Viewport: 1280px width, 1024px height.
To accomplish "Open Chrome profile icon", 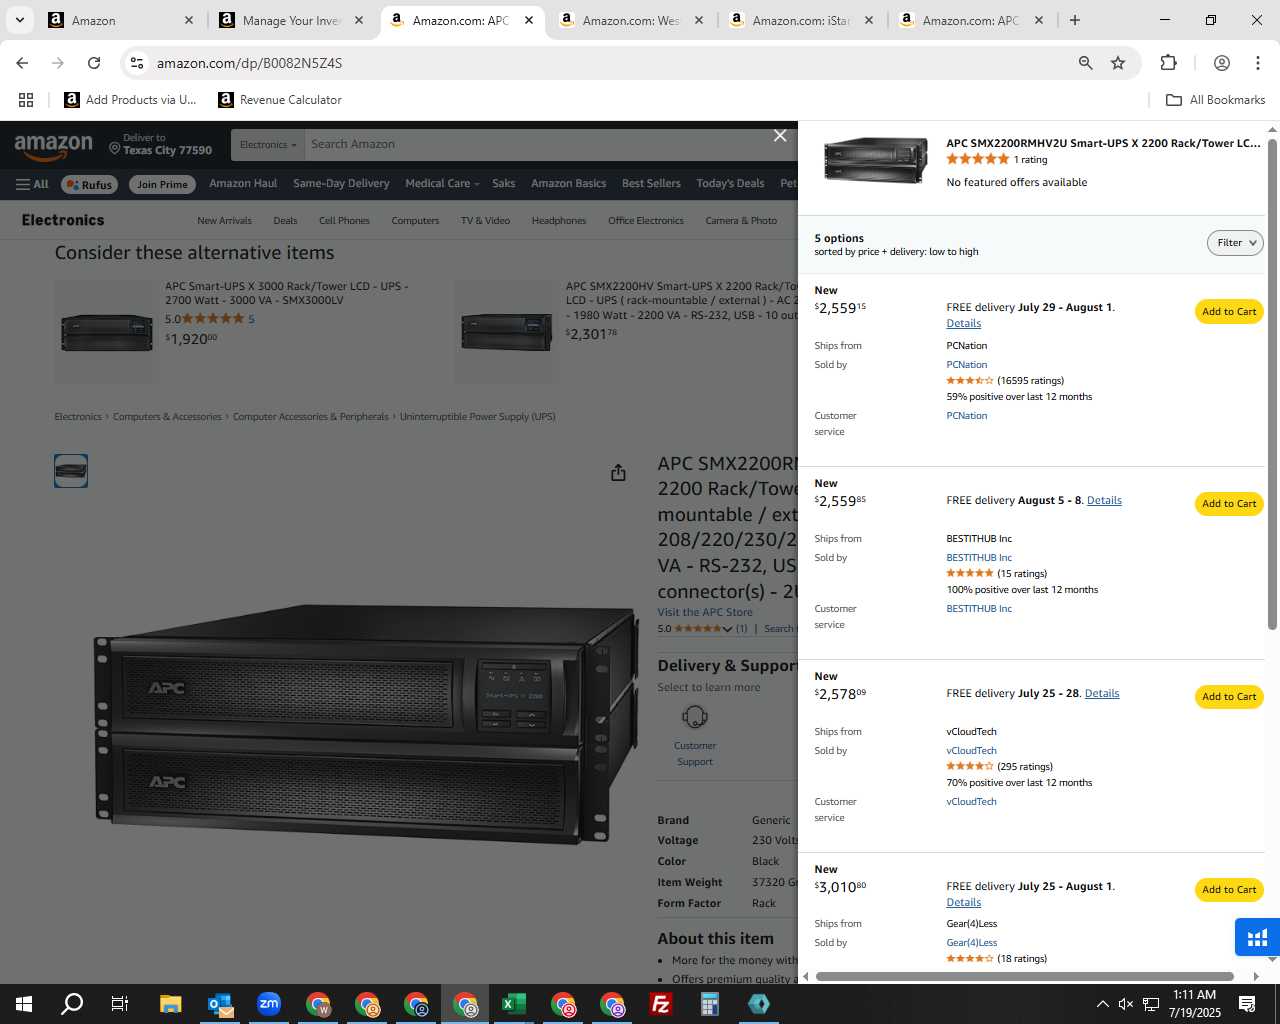I will [1222, 63].
